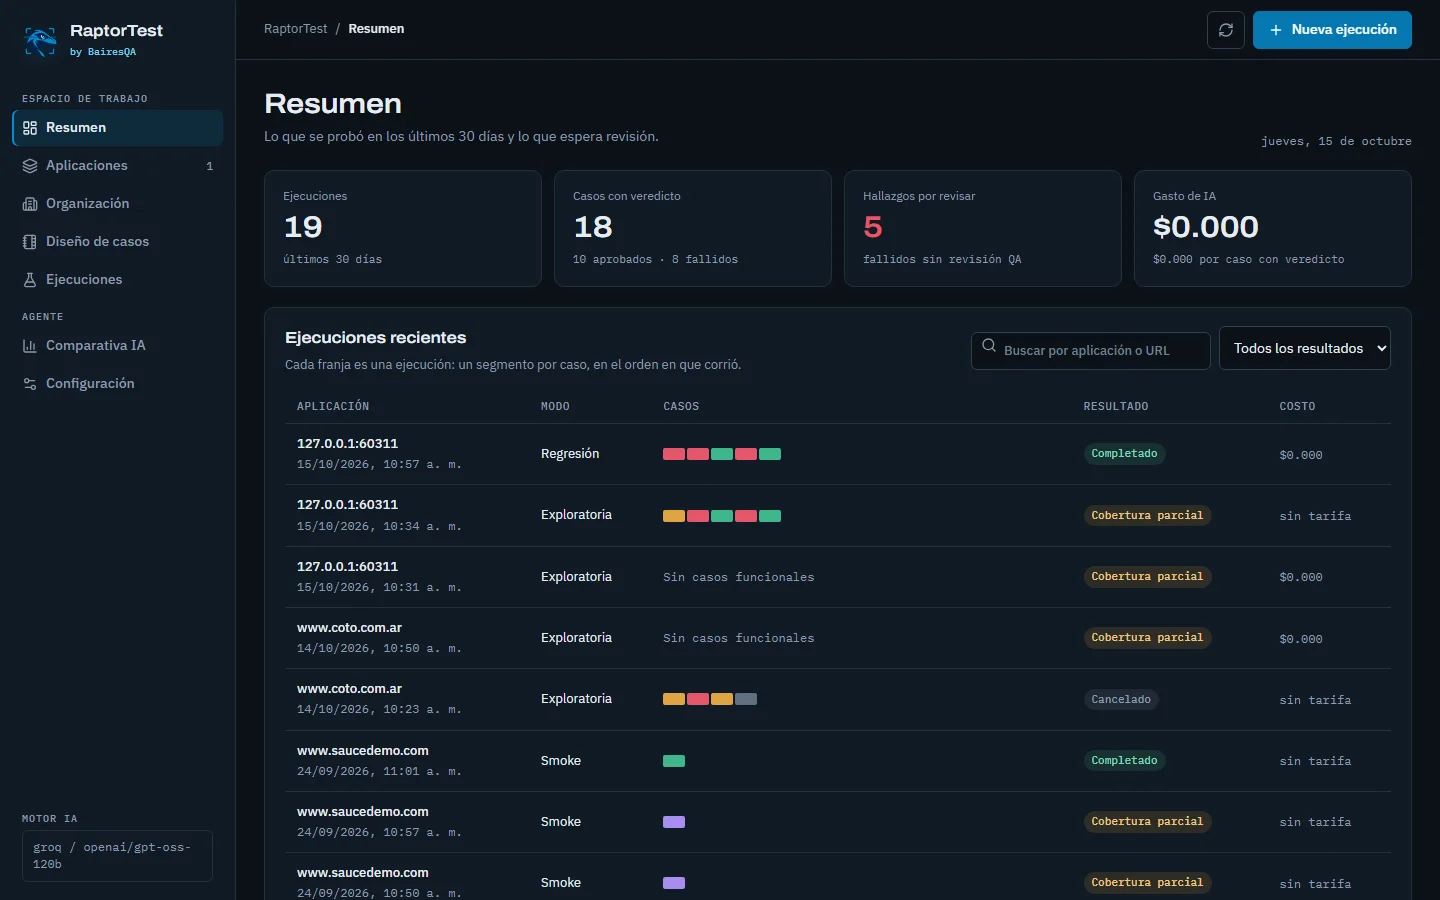Start a Nueva ejecución

tap(1332, 30)
